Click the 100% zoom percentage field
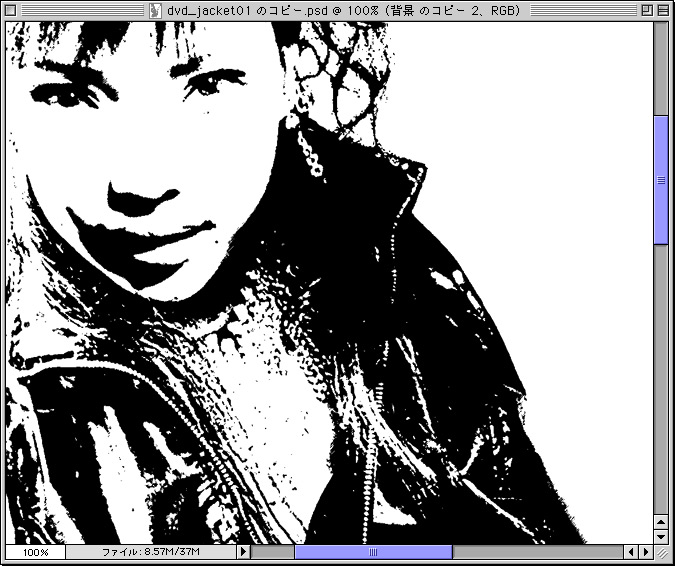 [x=35, y=552]
